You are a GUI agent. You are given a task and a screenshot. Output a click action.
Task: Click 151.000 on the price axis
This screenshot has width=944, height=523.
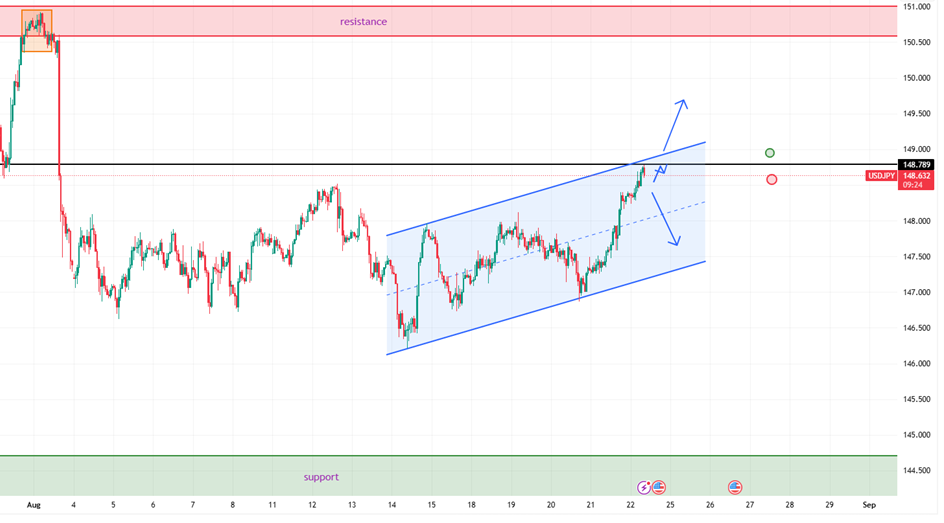coord(917,7)
